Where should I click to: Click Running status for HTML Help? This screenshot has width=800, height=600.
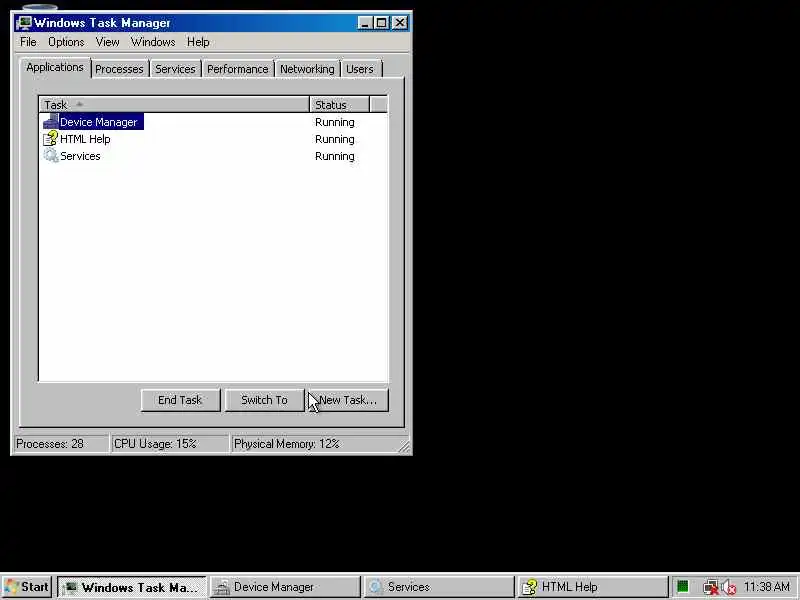click(x=335, y=139)
